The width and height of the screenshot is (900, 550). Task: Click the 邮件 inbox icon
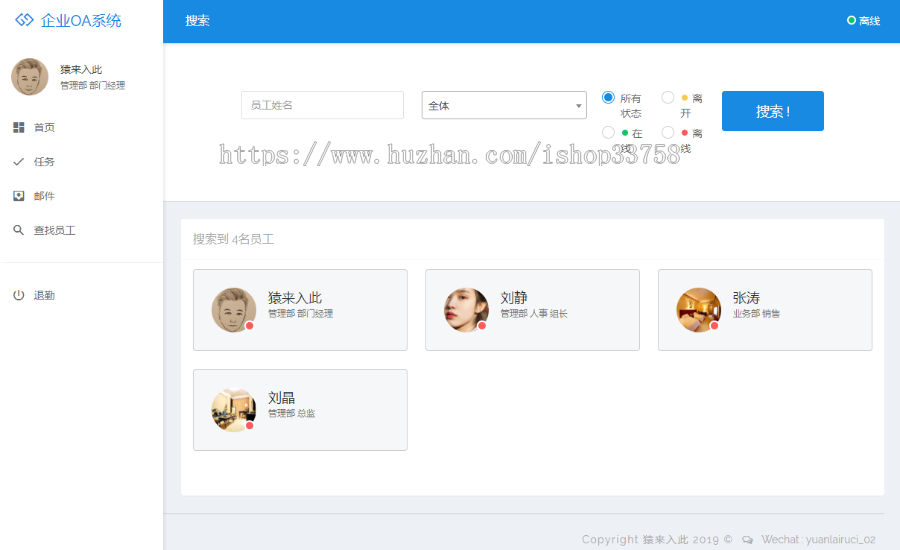click(x=18, y=196)
